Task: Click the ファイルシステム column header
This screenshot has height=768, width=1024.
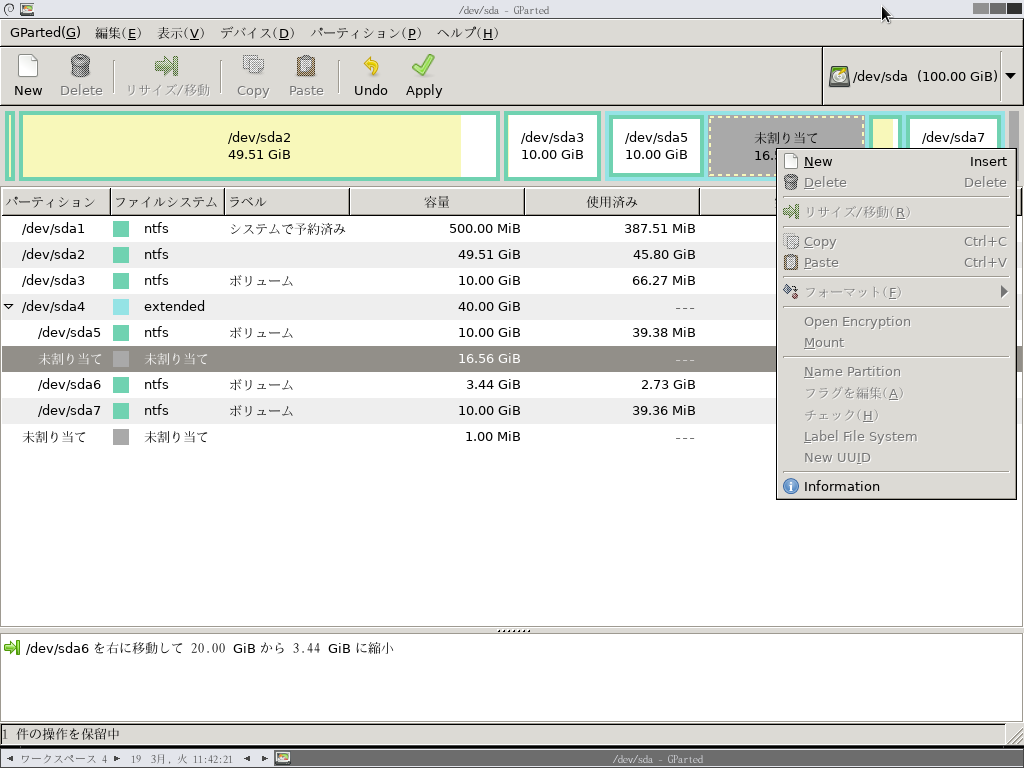Action: click(x=167, y=202)
